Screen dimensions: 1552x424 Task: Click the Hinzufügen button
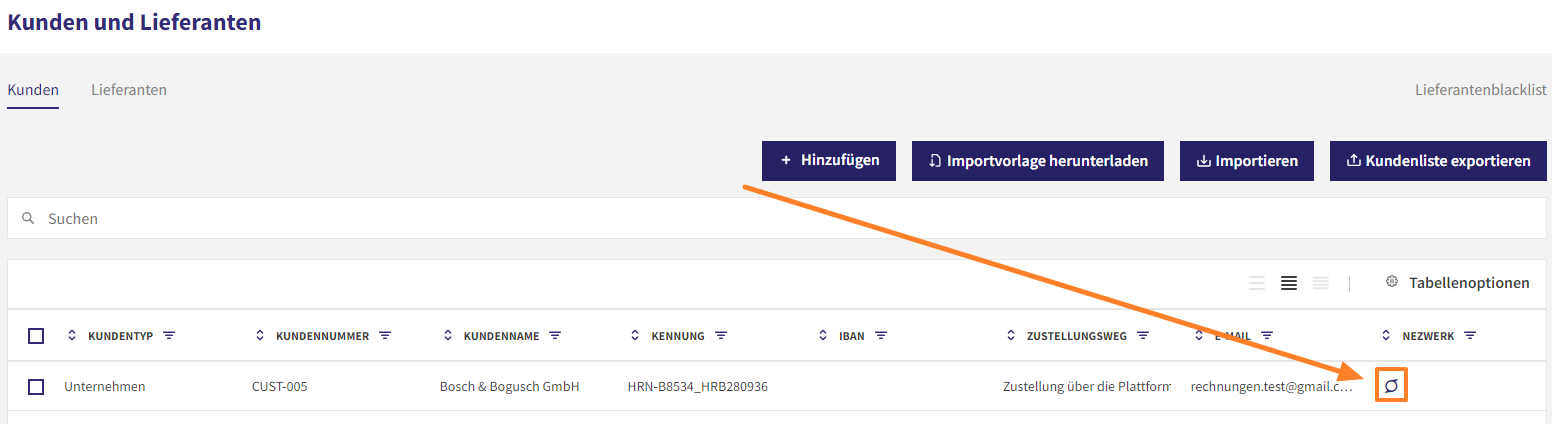pos(829,161)
